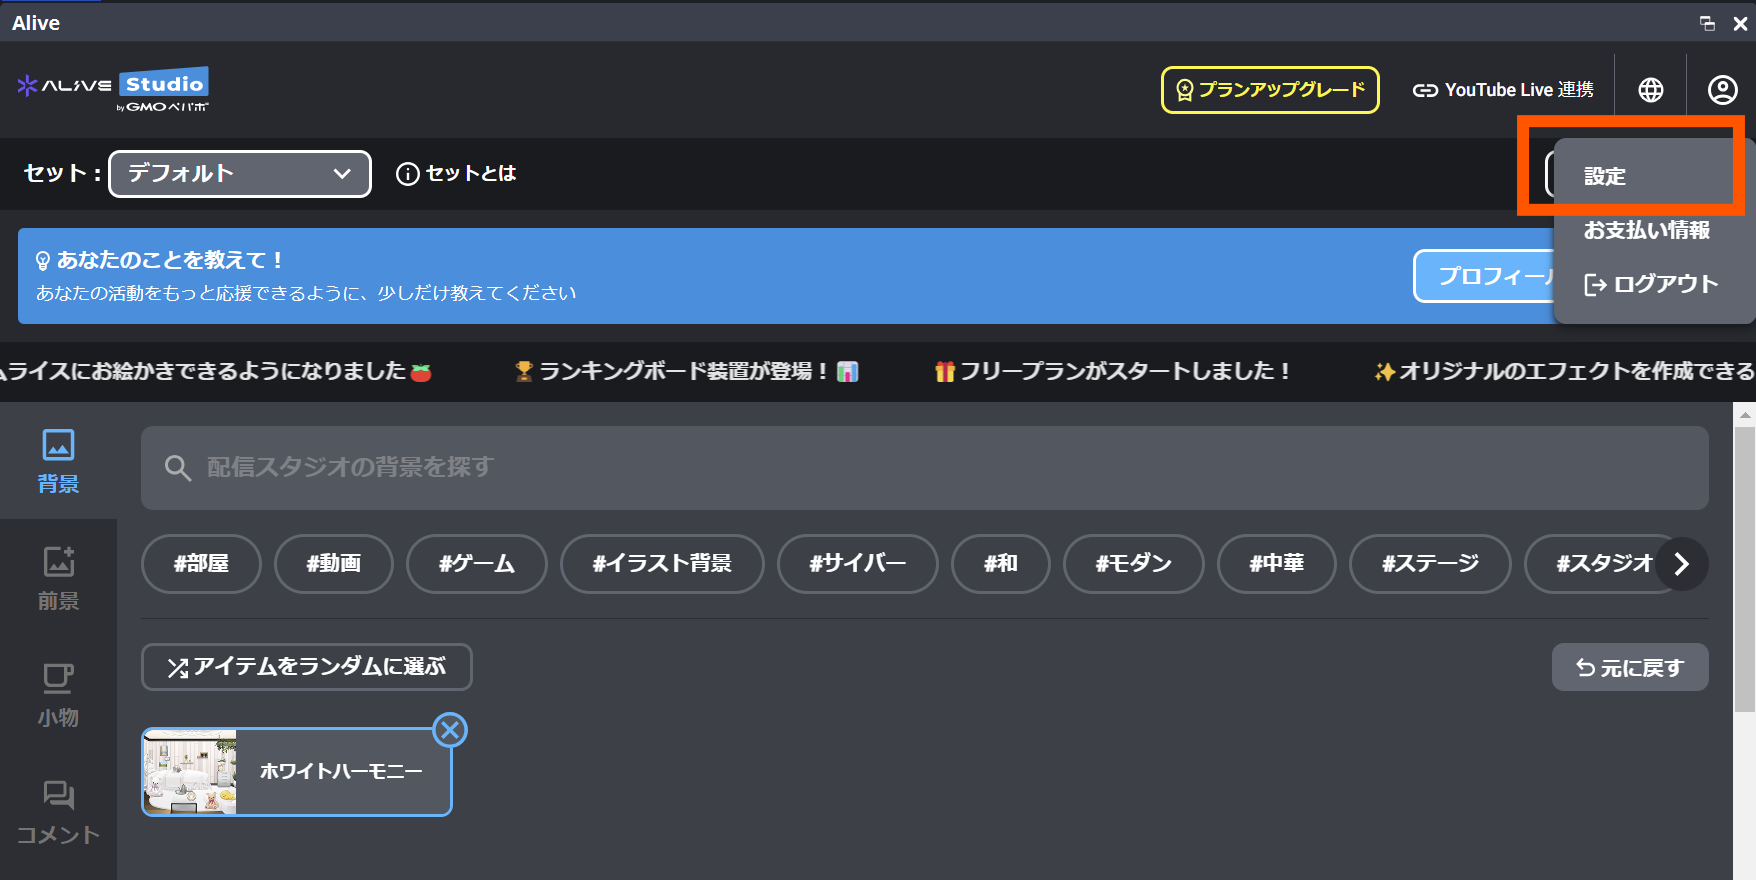Filter by the #サイバー tag
This screenshot has width=1756, height=880.
point(858,564)
